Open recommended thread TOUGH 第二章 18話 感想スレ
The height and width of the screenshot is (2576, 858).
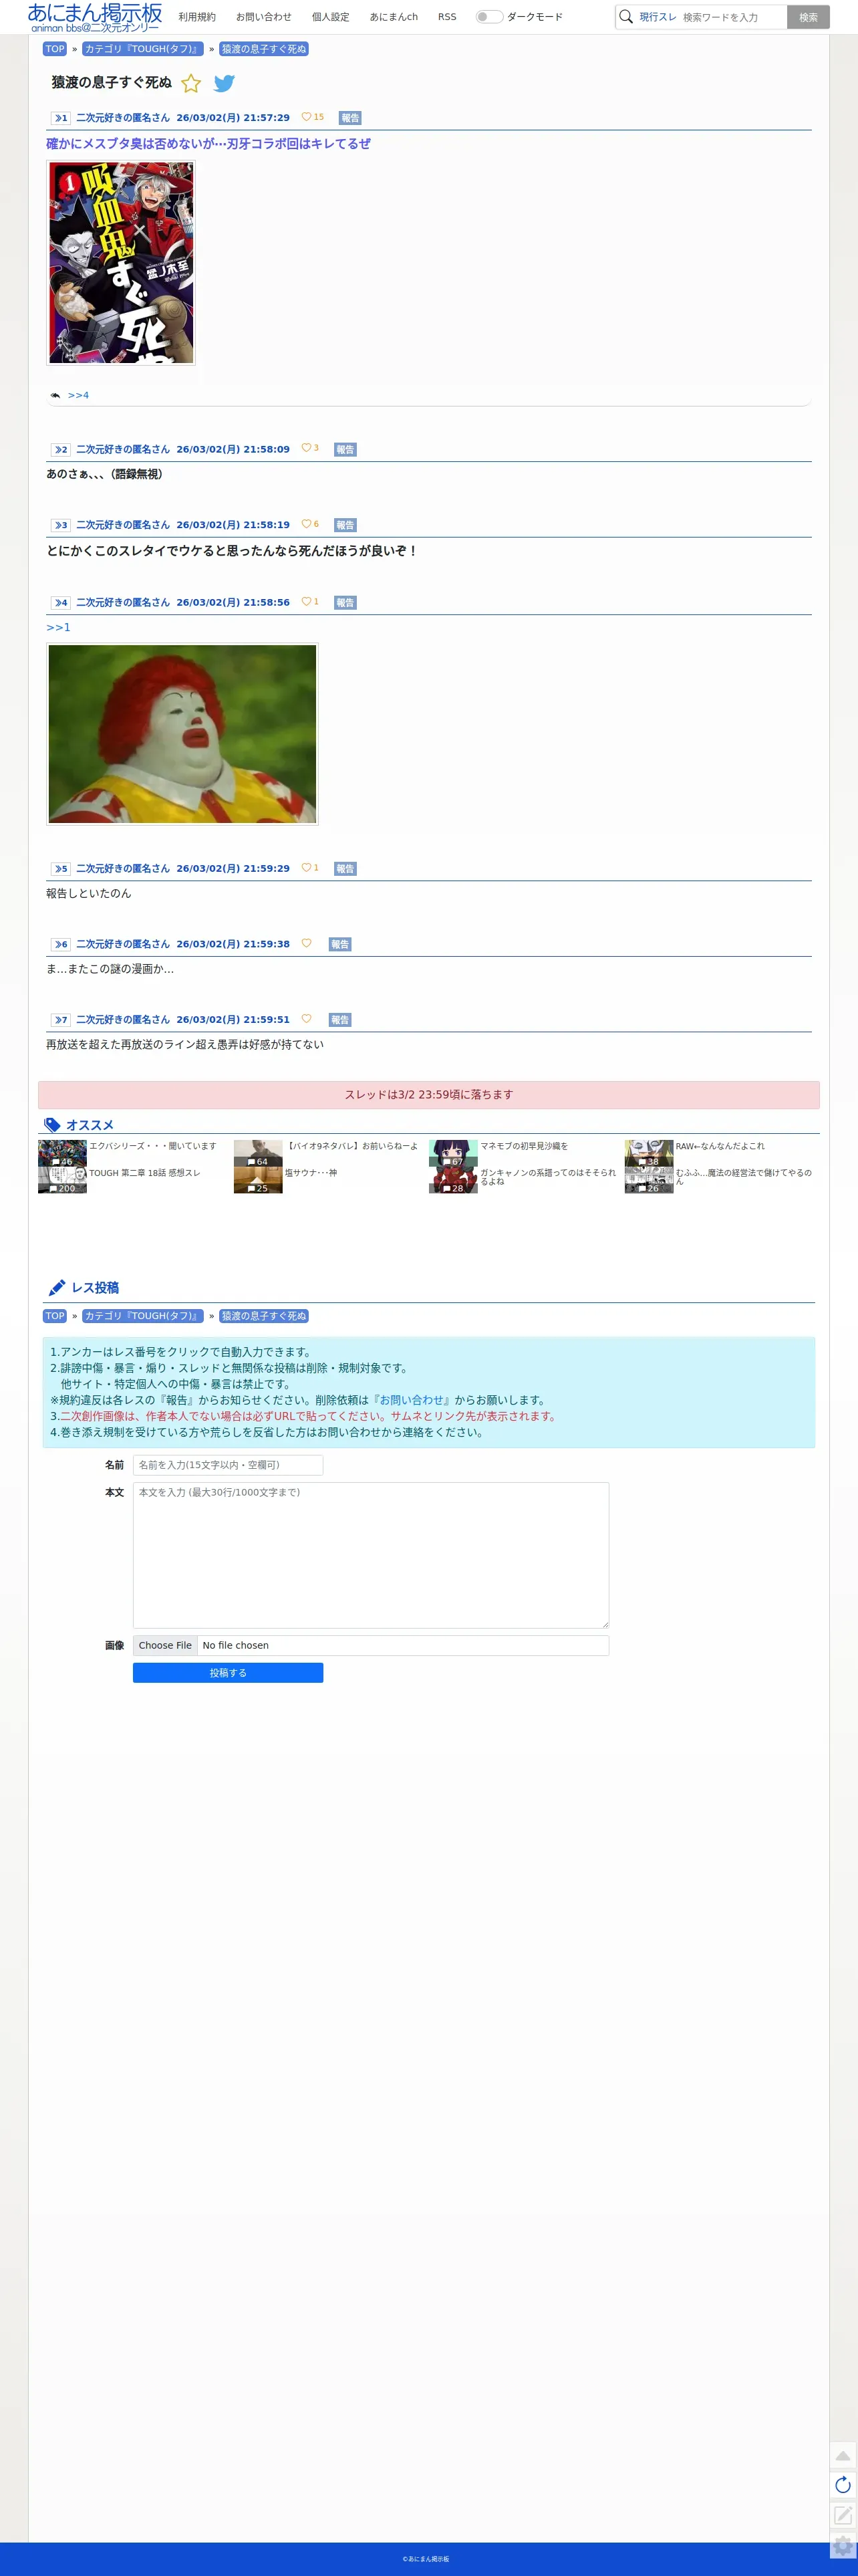click(x=144, y=1173)
